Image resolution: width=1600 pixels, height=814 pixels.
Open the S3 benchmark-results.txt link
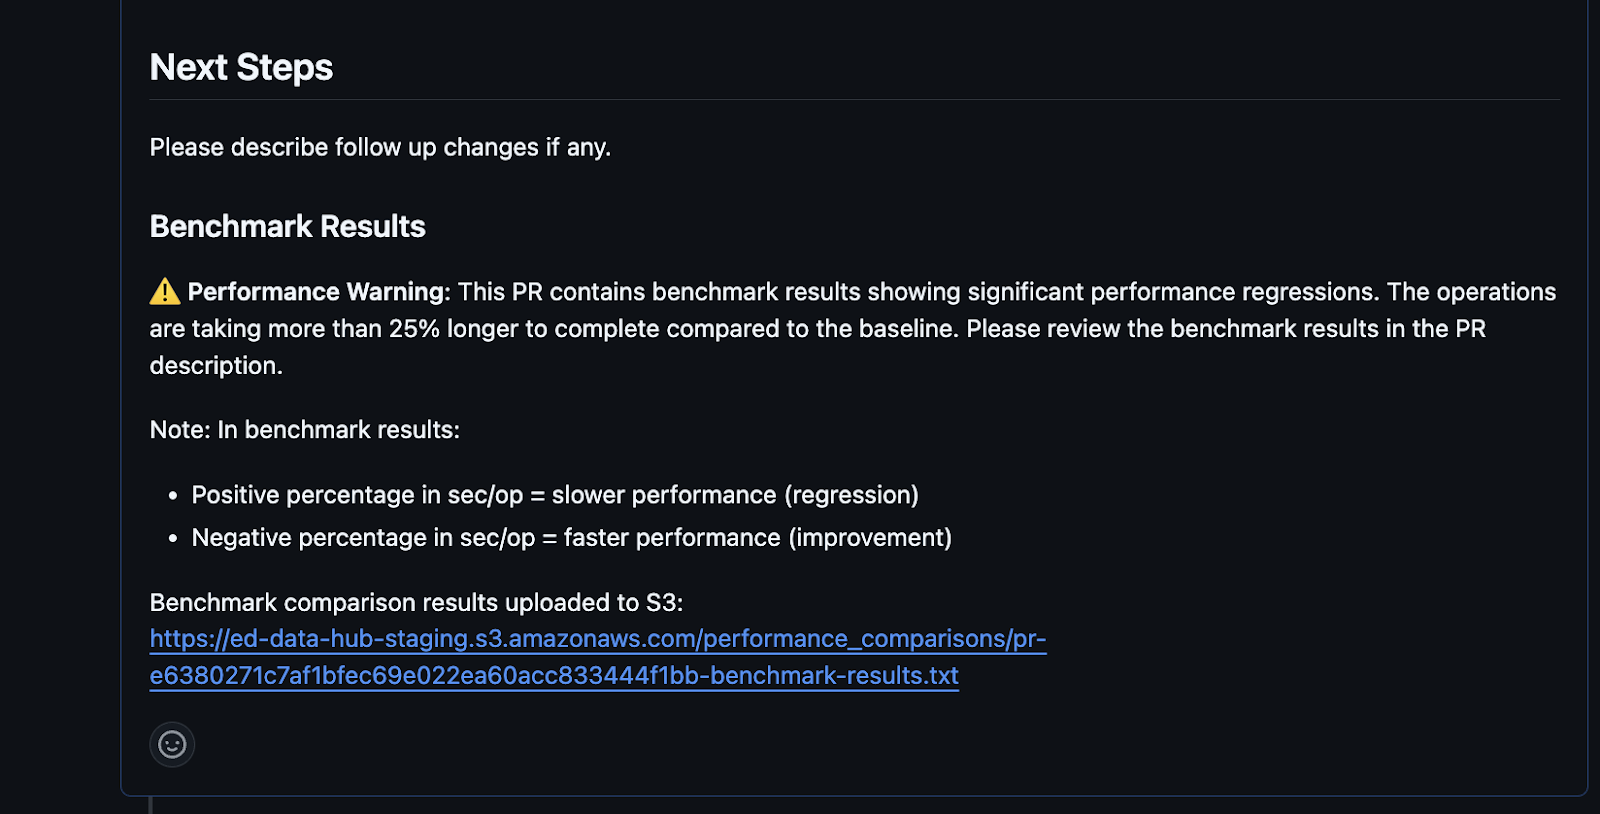click(597, 657)
